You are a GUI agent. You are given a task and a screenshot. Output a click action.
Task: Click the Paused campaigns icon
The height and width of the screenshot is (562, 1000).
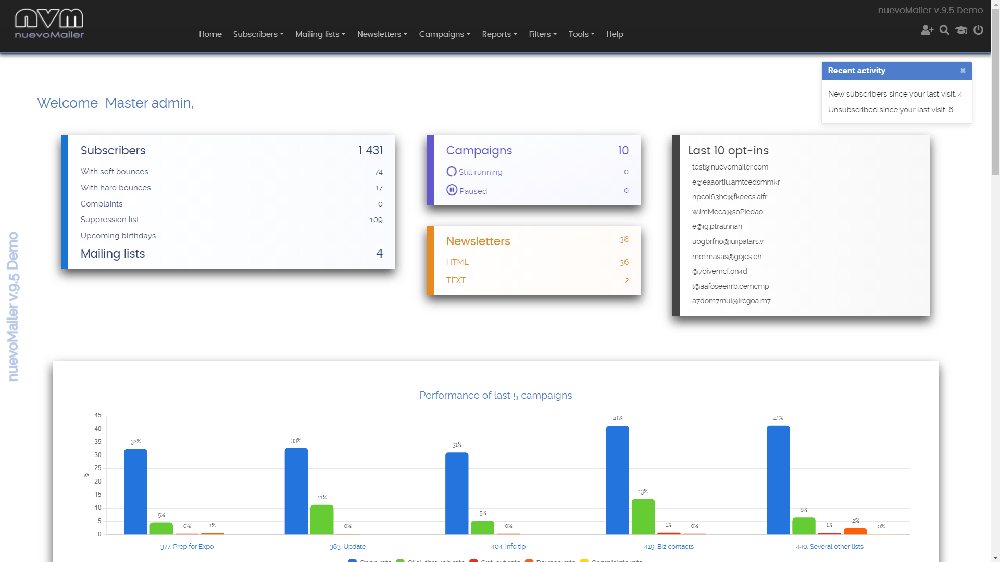[x=452, y=190]
